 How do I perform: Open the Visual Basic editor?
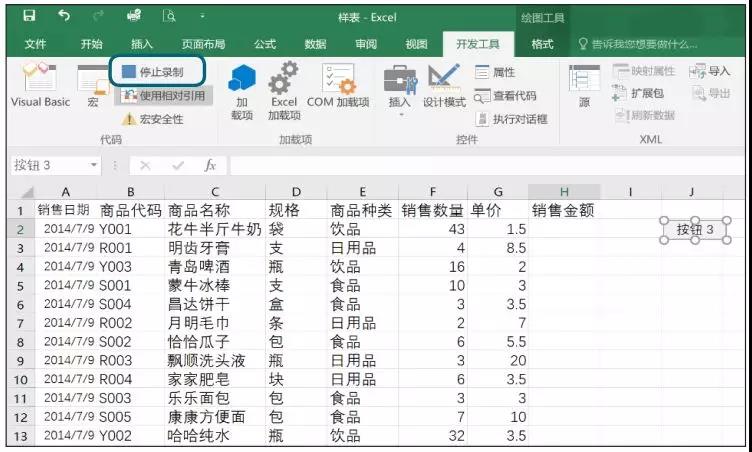pos(40,85)
